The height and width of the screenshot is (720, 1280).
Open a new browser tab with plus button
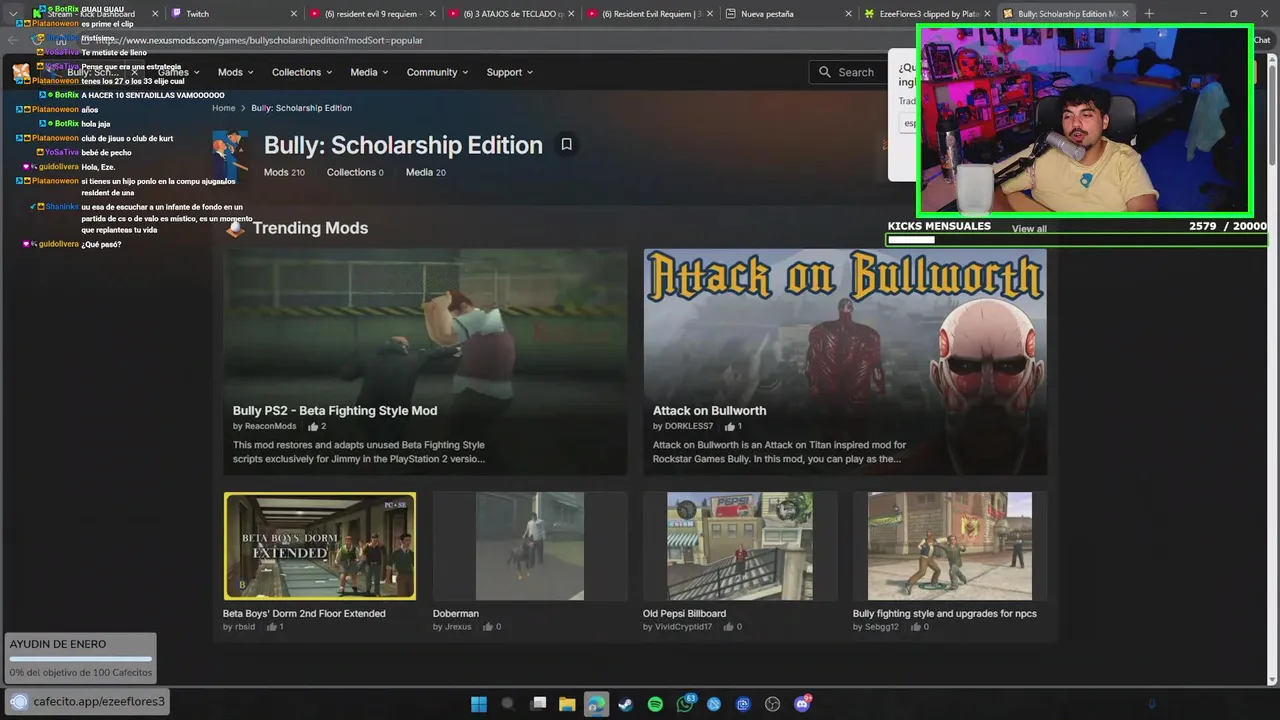point(1149,14)
